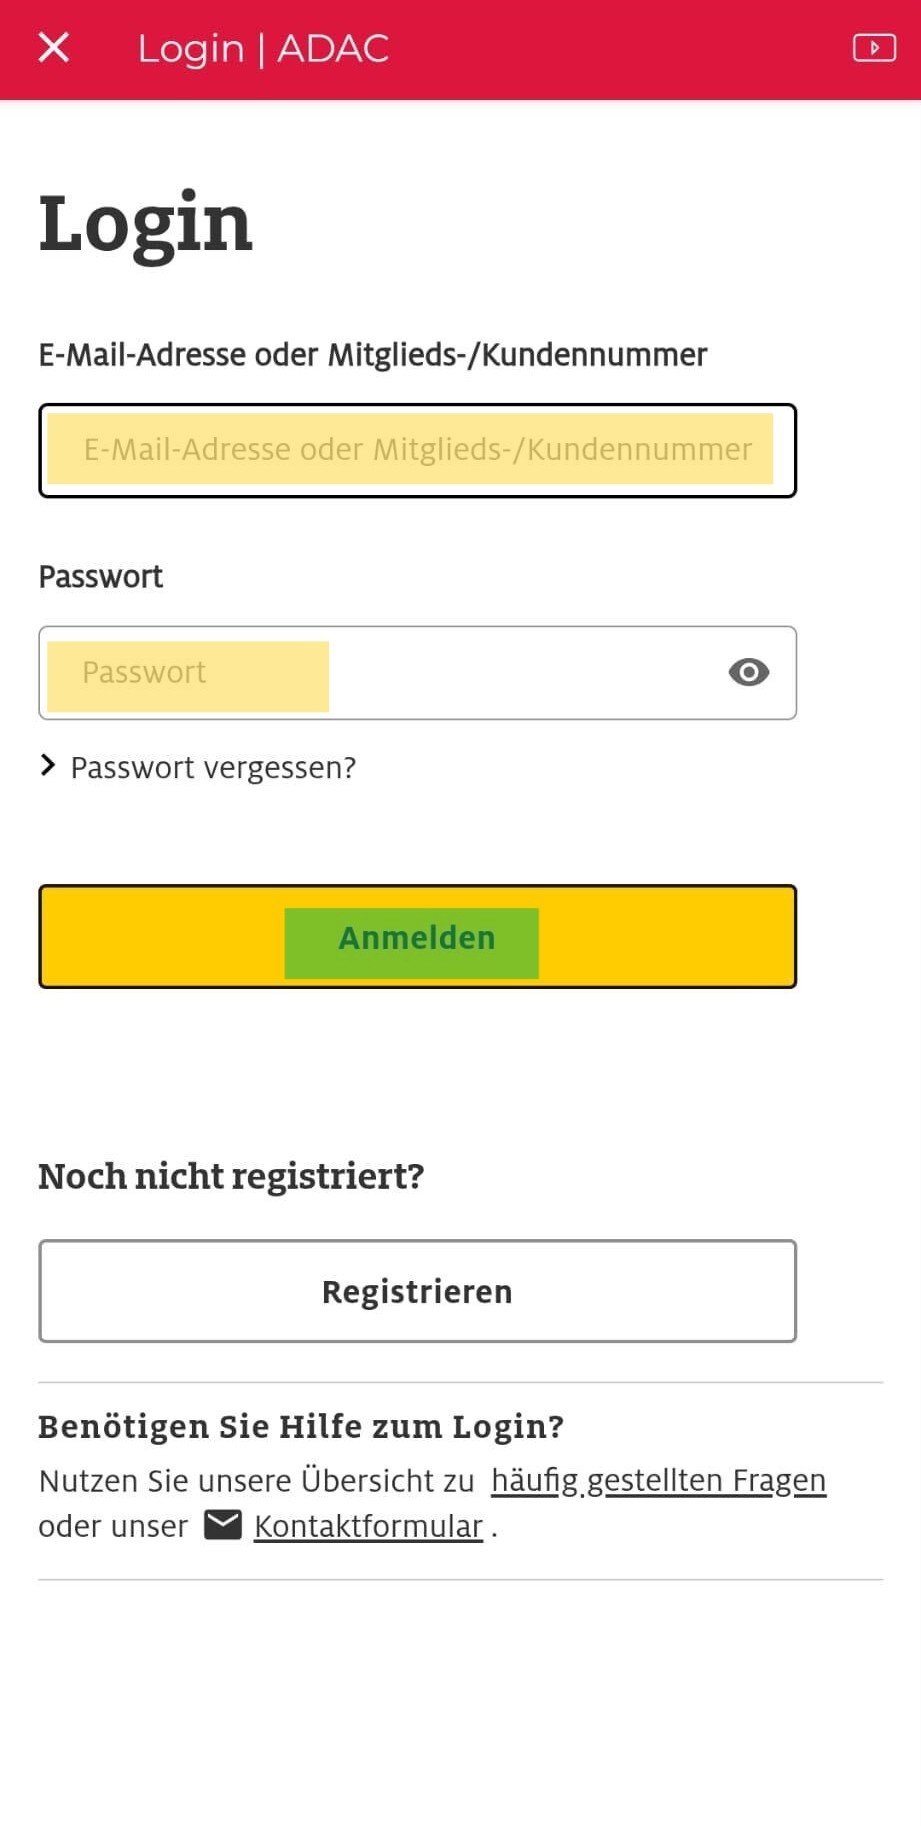Tap the video play icon in header
Image resolution: width=921 pixels, height=1826 pixels.
[873, 47]
